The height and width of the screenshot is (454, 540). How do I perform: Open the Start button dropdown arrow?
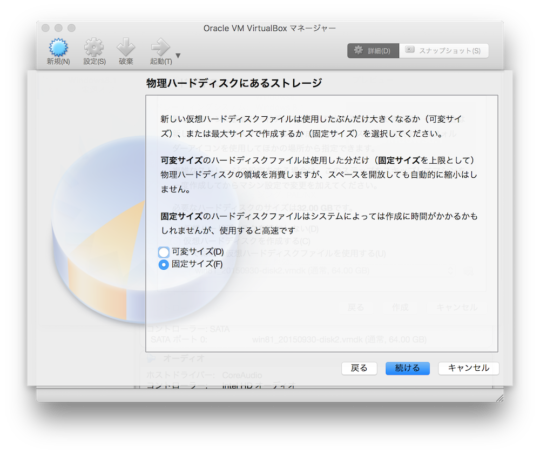tap(178, 55)
